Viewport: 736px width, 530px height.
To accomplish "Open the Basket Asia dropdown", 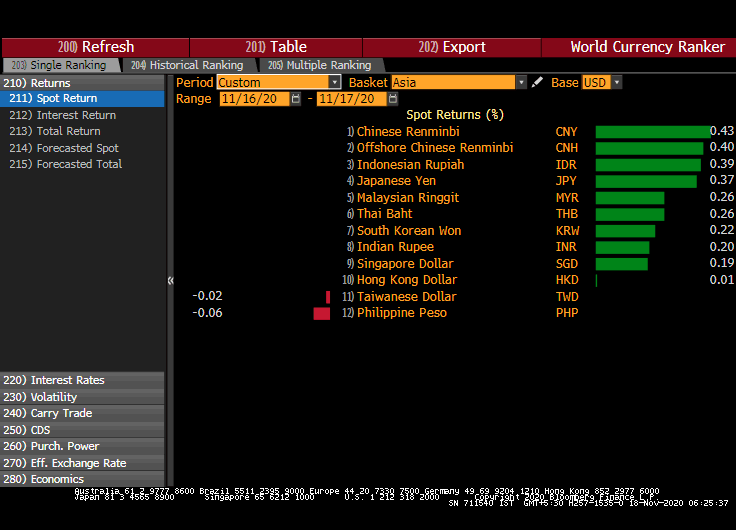I will tap(520, 82).
